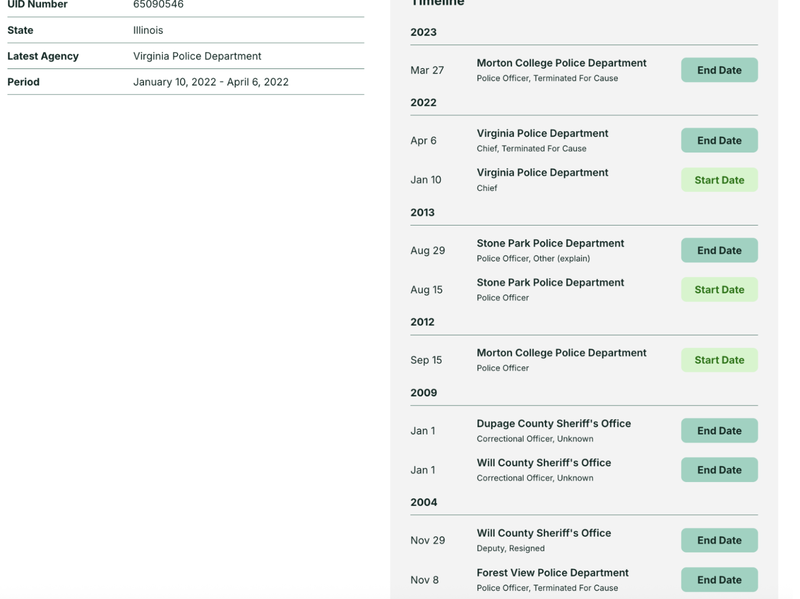Select the Stone Park Police Department Aug 15 entry
The height and width of the screenshot is (599, 800).
(x=548, y=282)
